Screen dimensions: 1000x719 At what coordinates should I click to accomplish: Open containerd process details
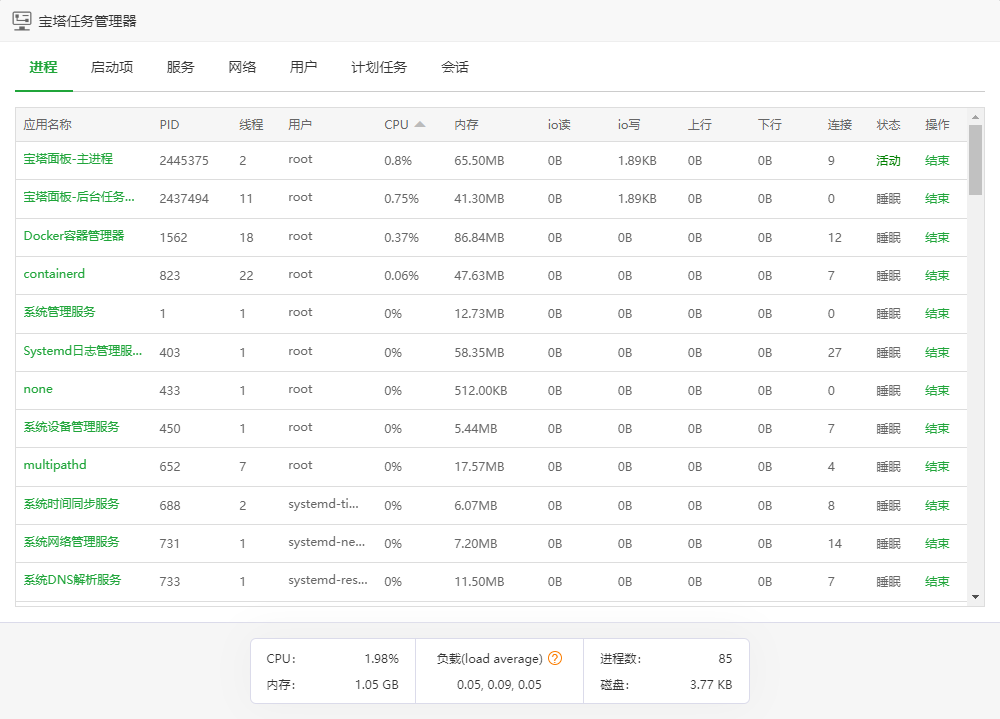tap(54, 274)
